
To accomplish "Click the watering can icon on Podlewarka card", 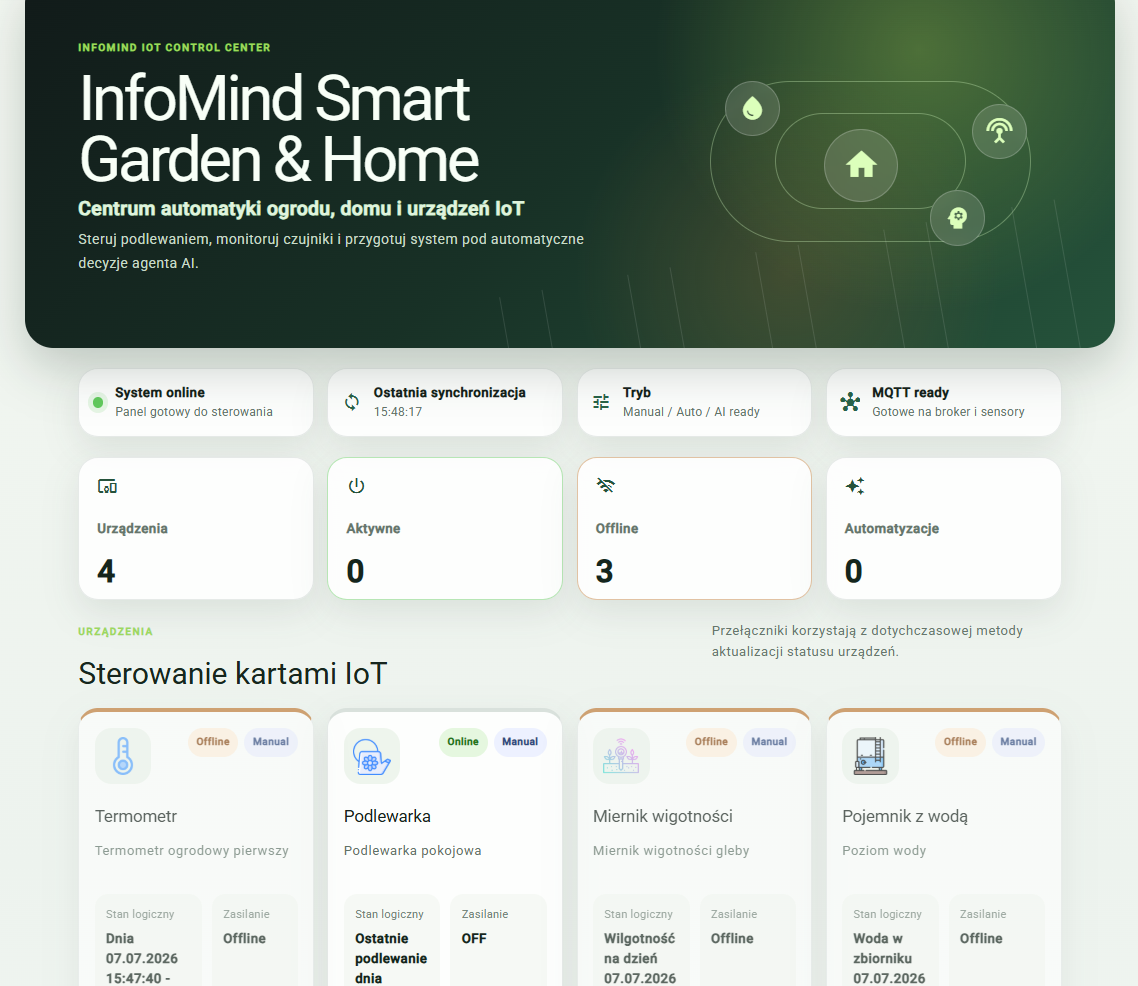I will coord(372,756).
